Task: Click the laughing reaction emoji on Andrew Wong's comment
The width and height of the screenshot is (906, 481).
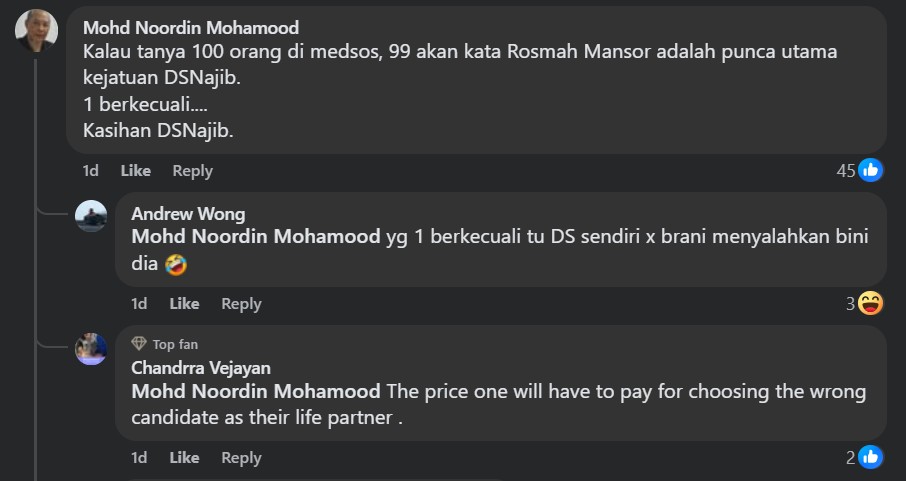Action: pyautogui.click(x=871, y=303)
